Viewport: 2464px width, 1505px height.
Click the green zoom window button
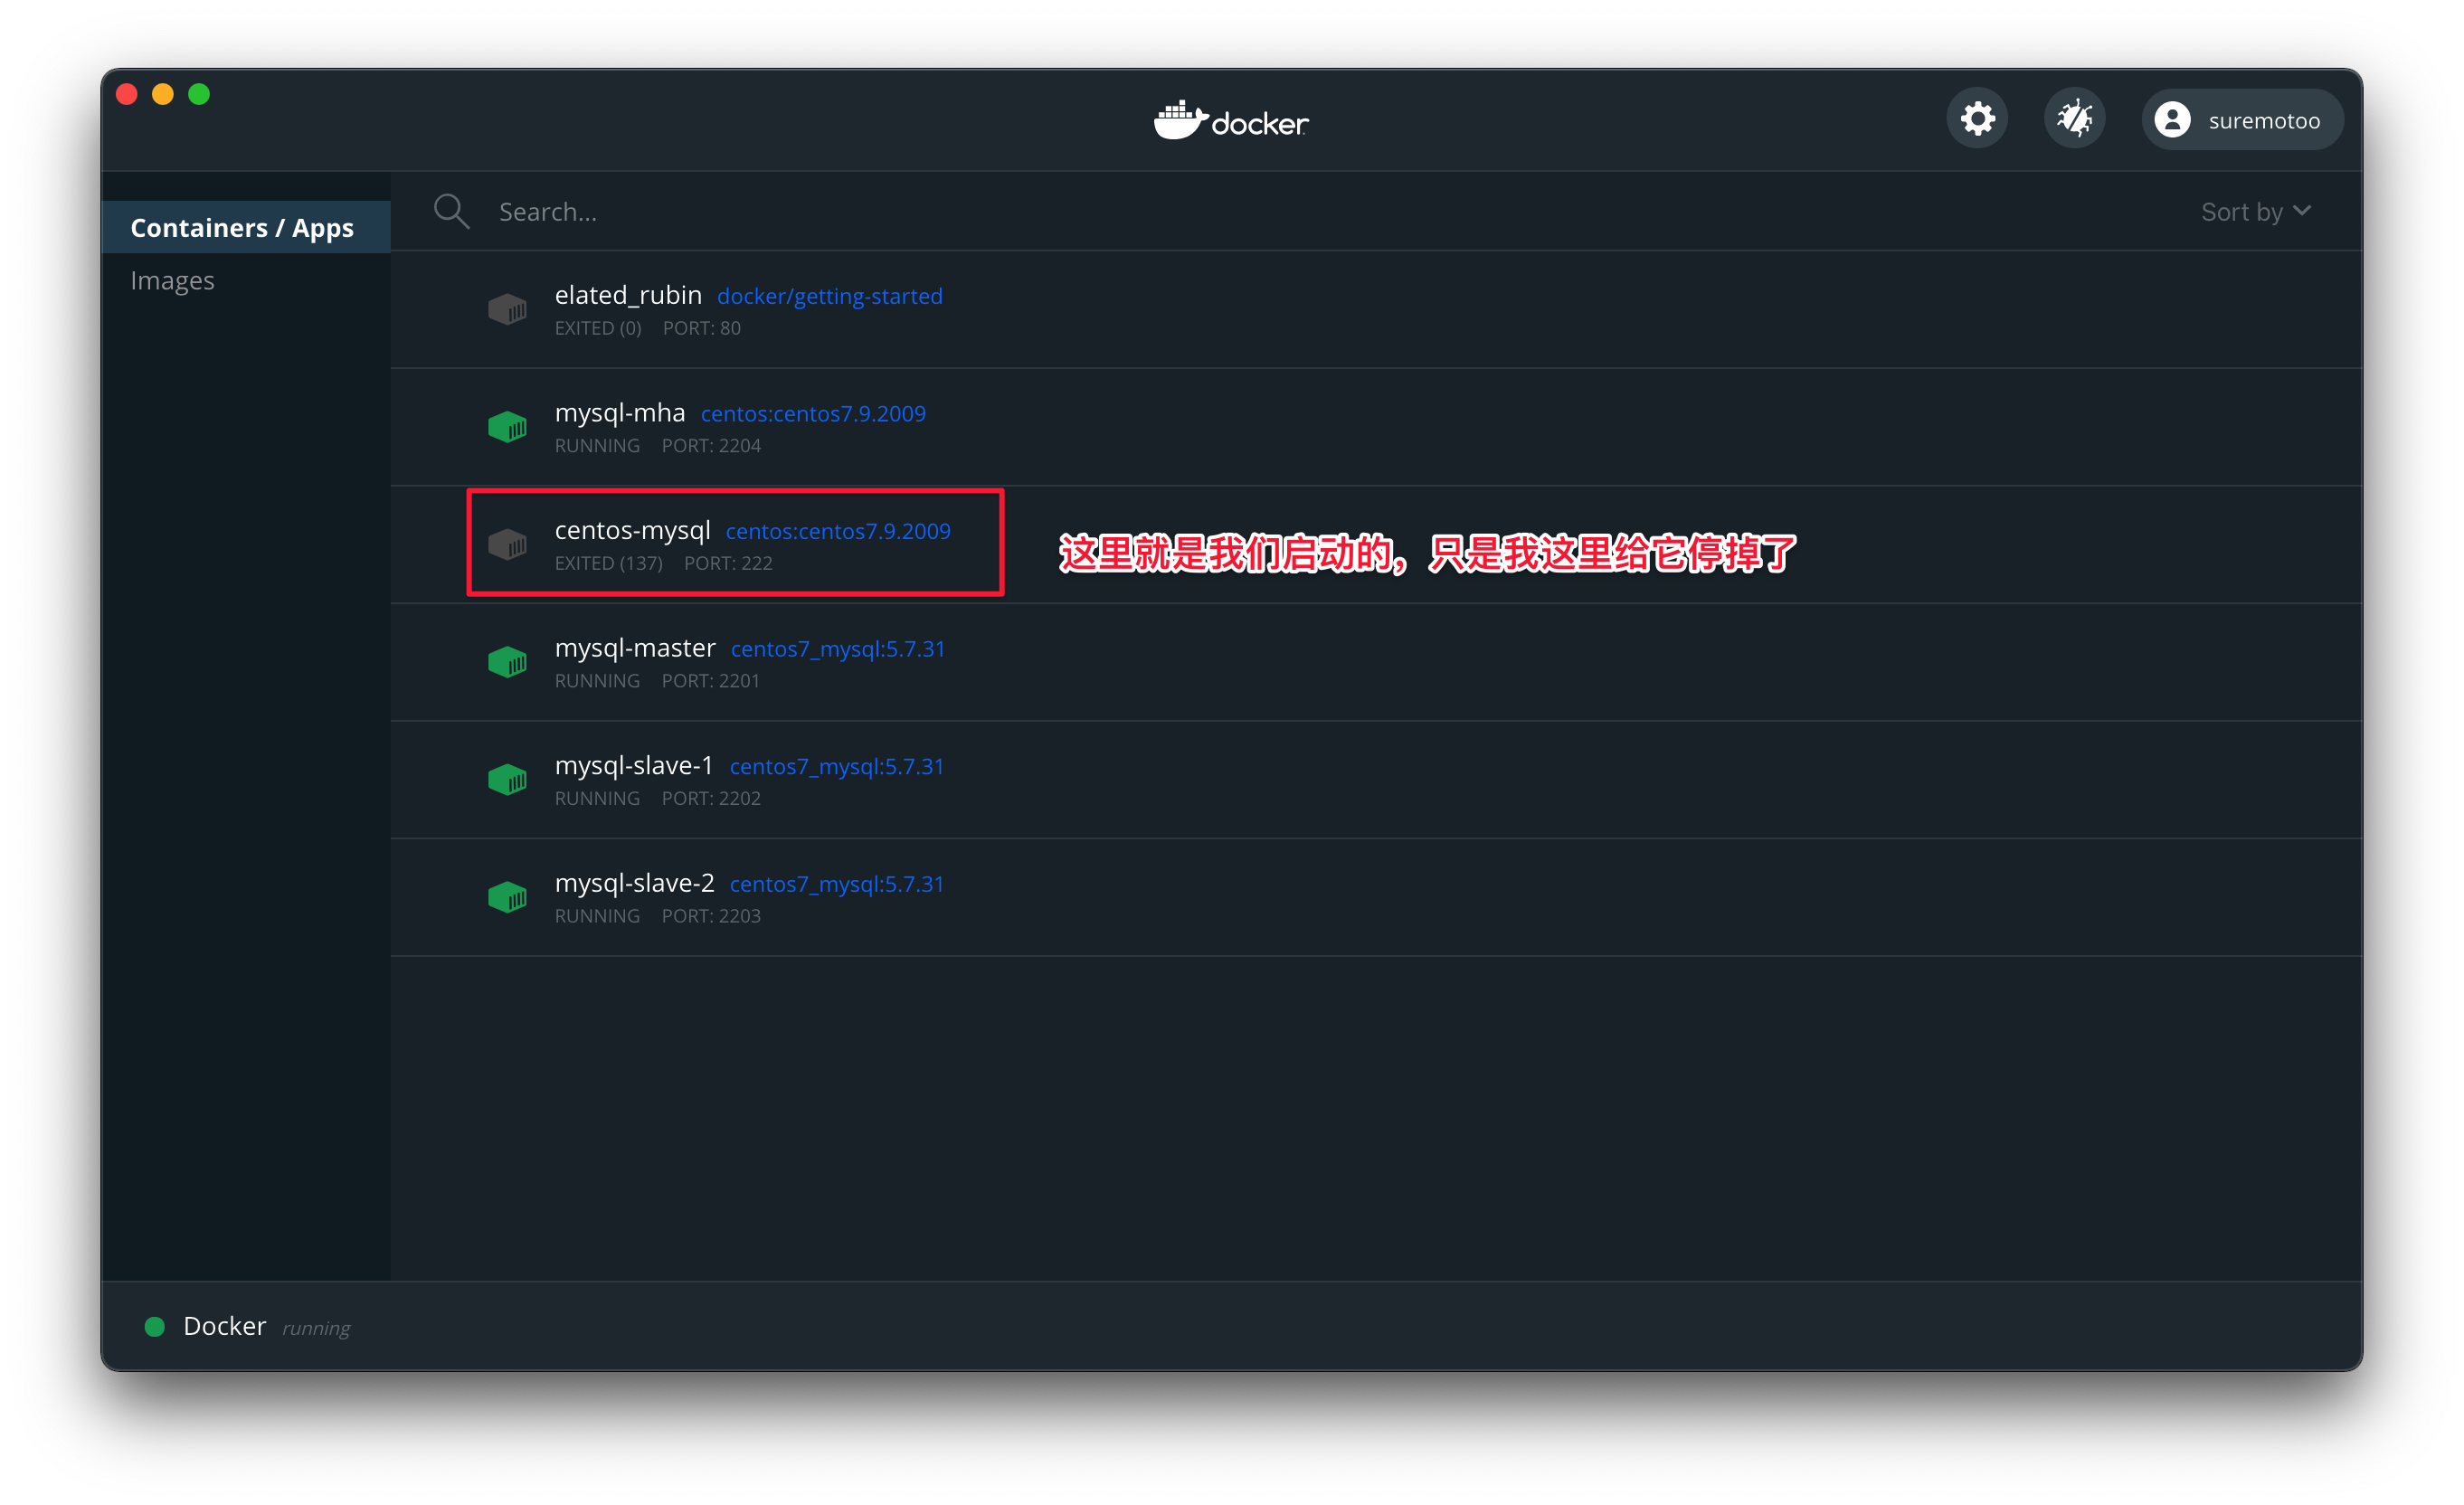pyautogui.click(x=199, y=94)
